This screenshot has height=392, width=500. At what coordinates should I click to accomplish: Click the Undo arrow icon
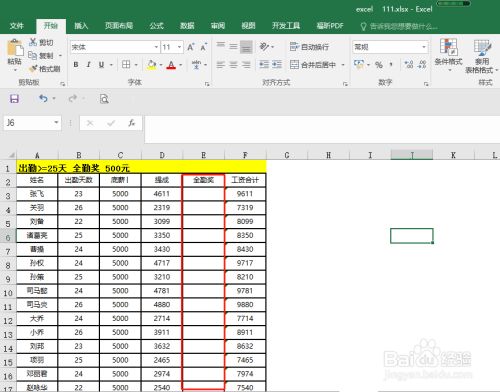click(43, 99)
